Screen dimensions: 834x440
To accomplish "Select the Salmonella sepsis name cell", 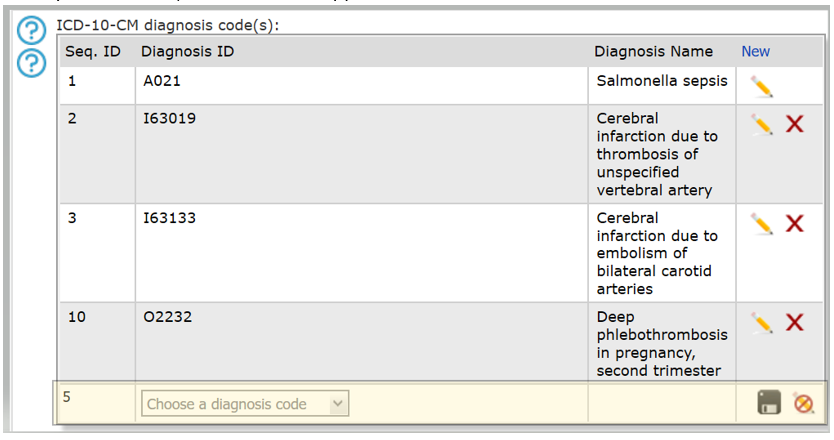I will [x=662, y=86].
